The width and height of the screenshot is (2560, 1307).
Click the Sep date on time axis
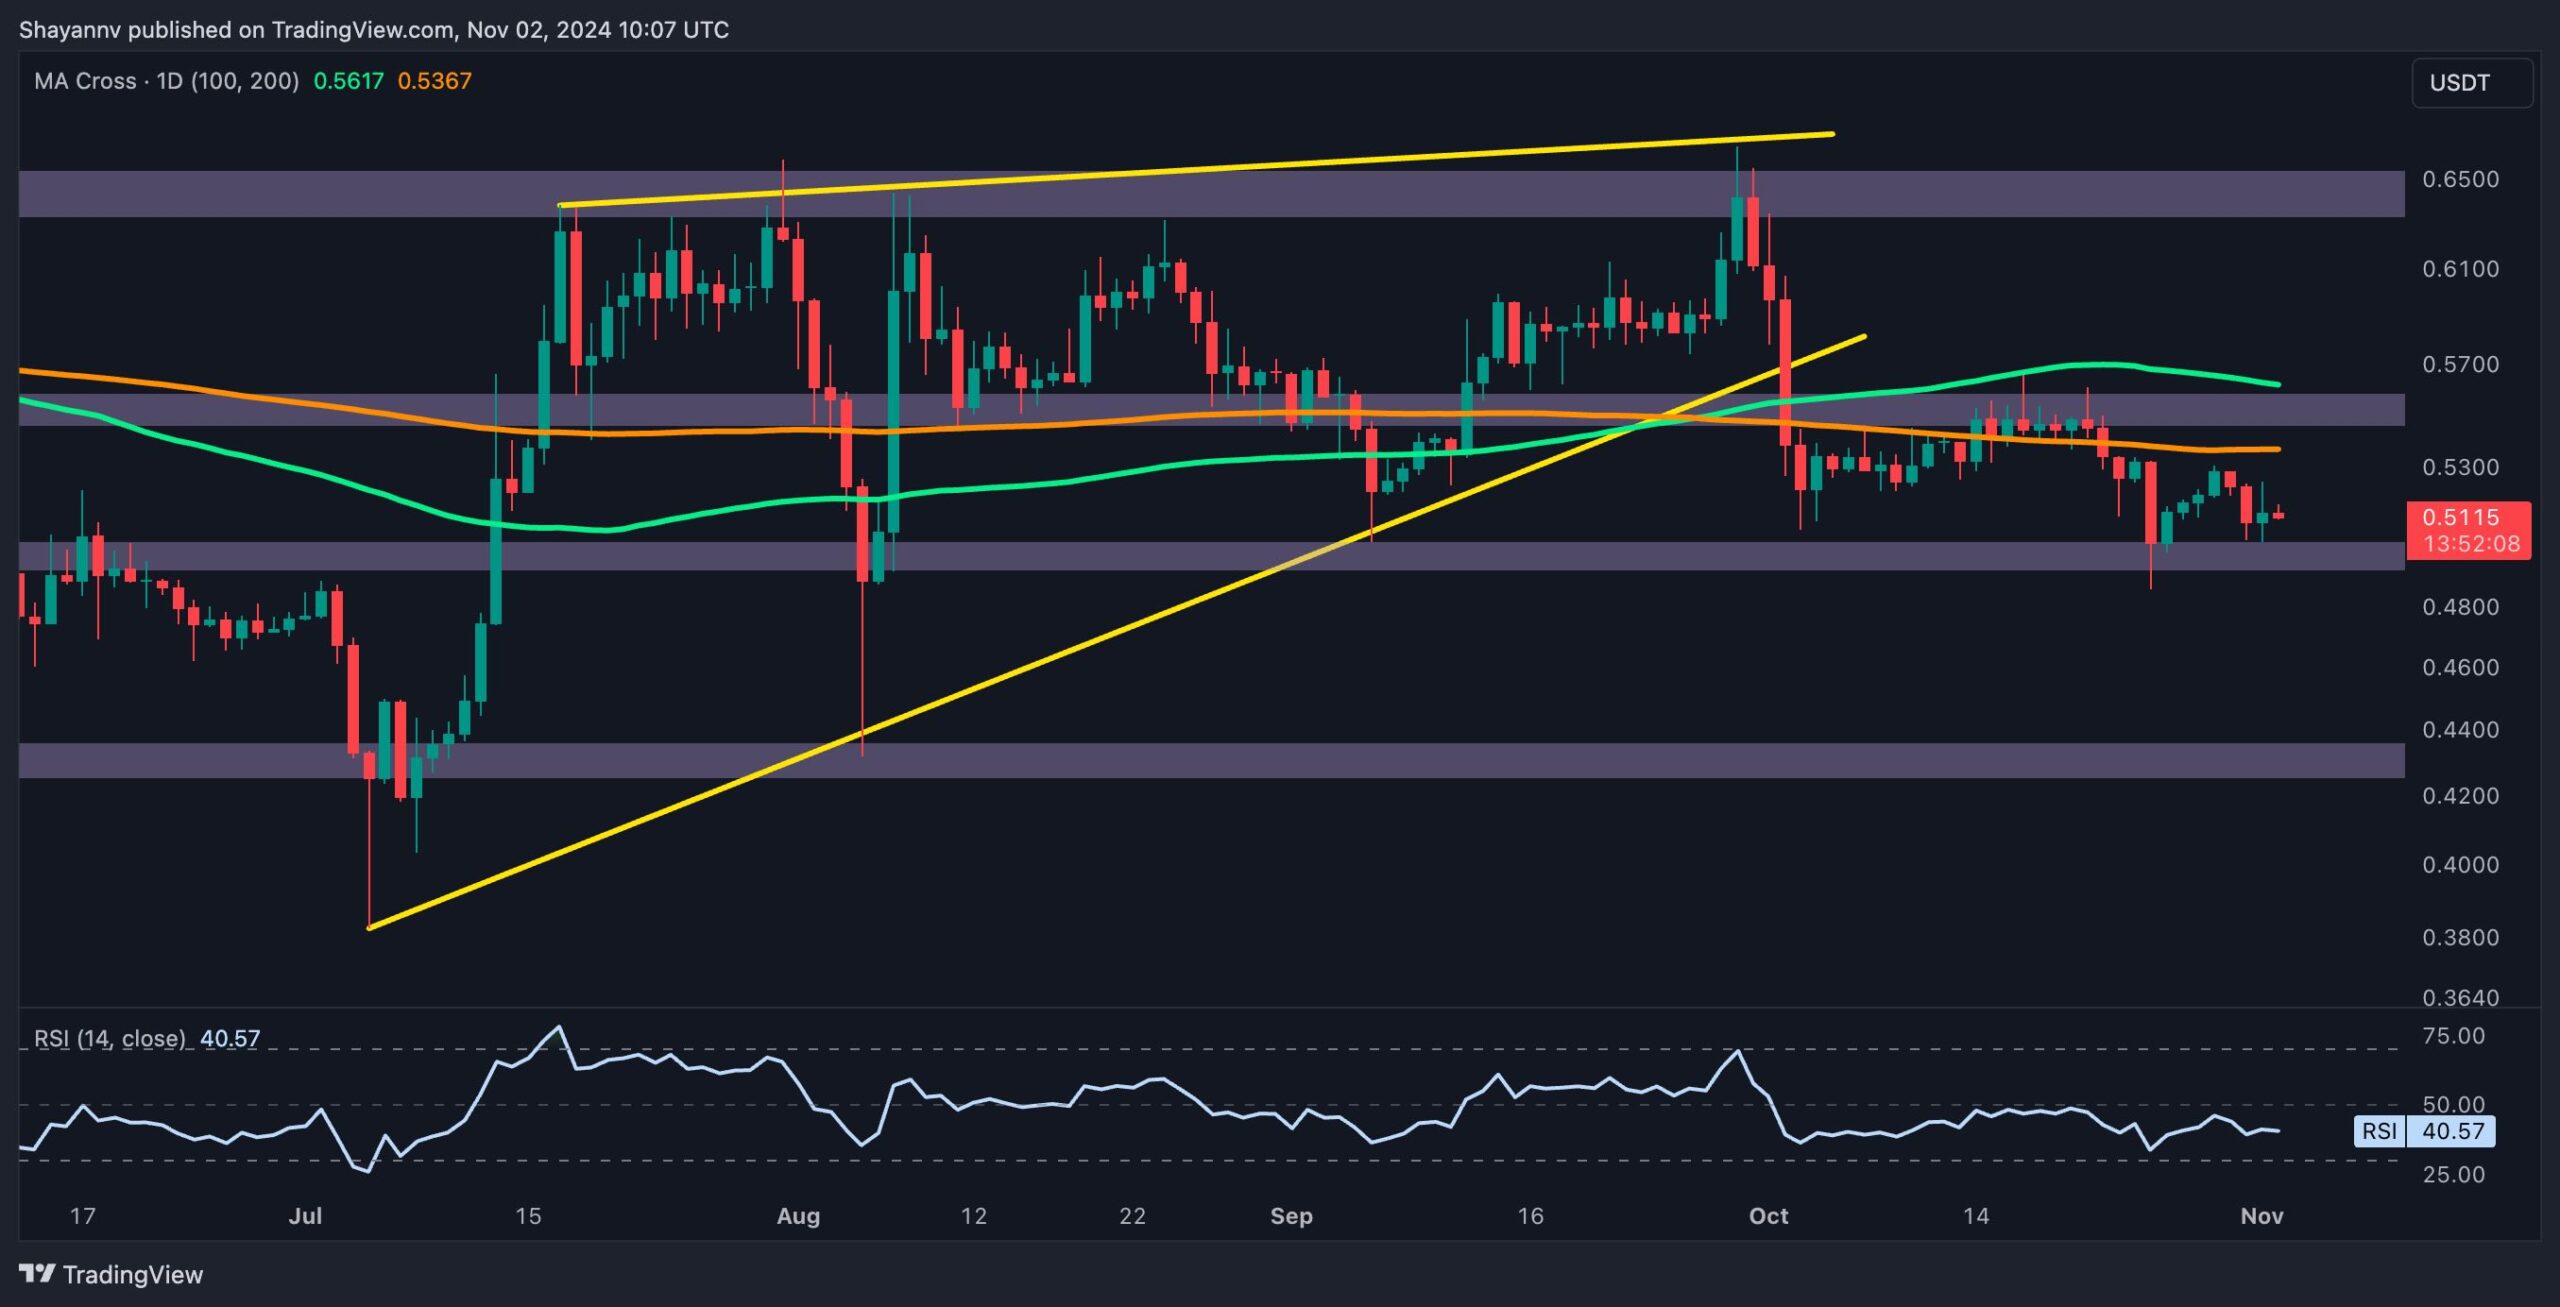(1290, 1215)
